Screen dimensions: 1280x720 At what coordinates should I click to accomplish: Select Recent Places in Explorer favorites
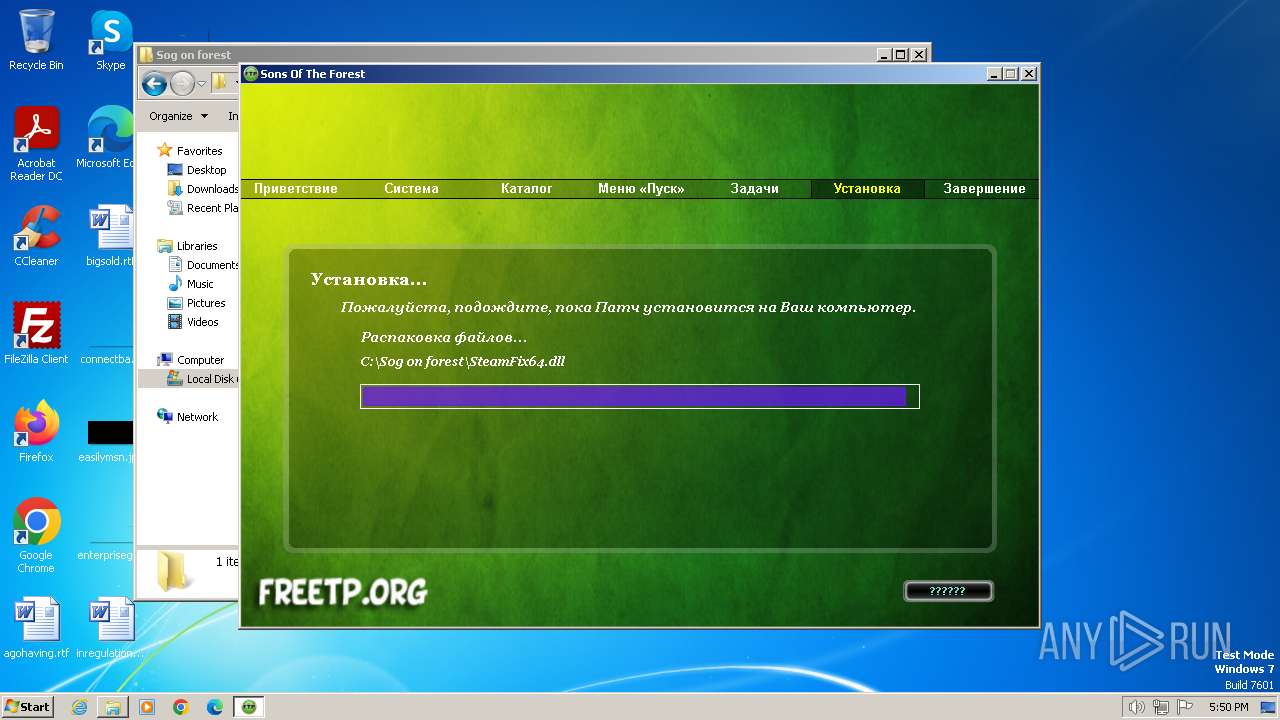pyautogui.click(x=203, y=208)
